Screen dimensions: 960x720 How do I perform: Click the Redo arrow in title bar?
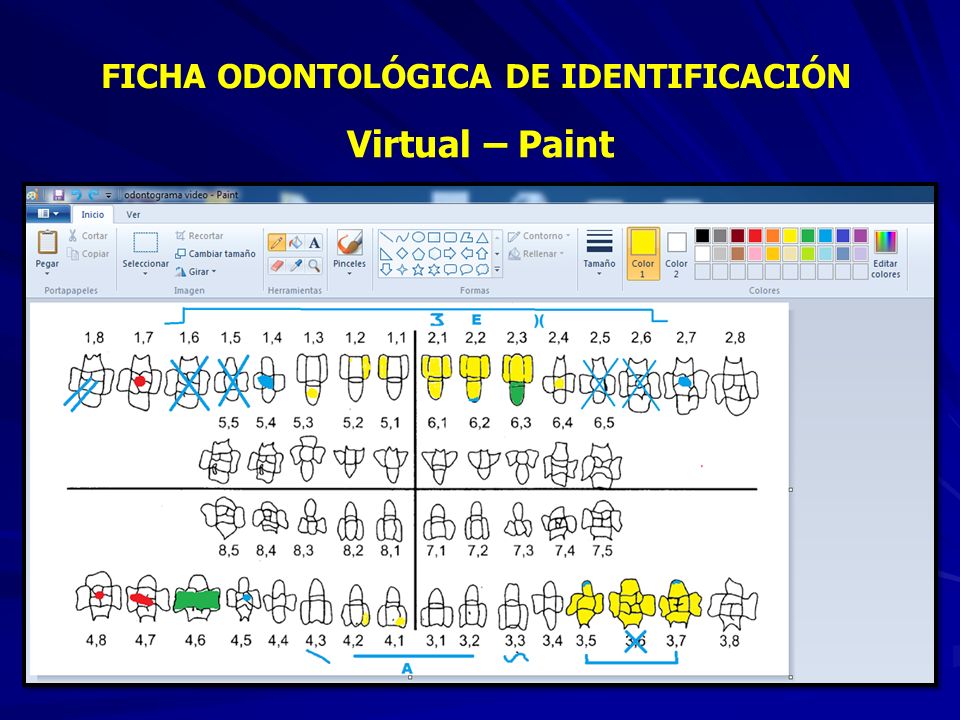point(93,195)
